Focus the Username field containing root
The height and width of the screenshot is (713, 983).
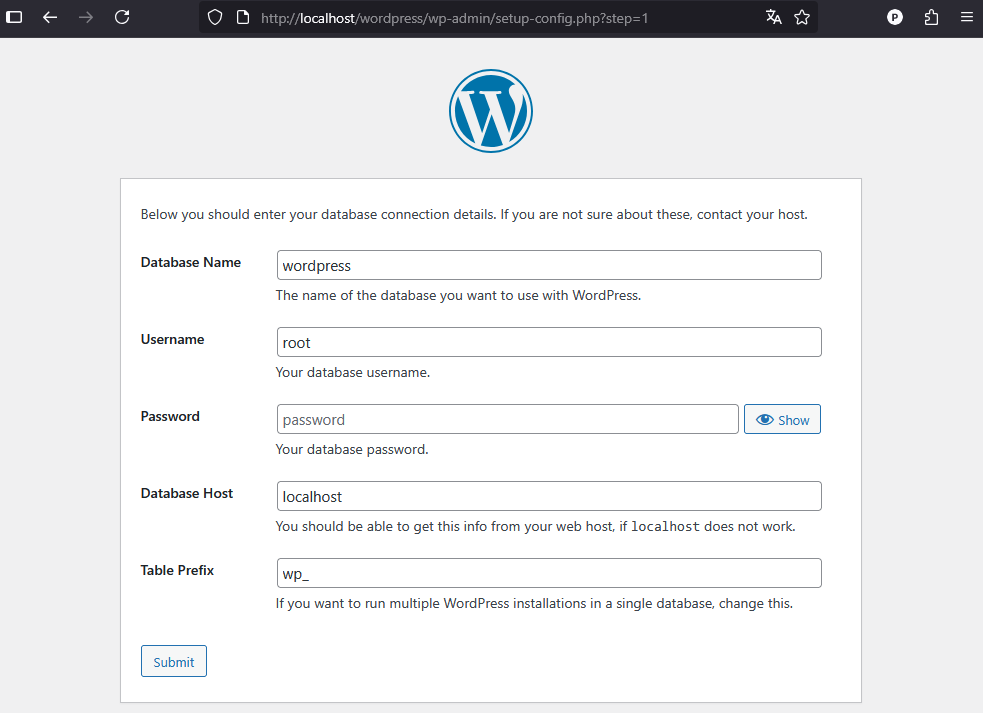point(549,342)
